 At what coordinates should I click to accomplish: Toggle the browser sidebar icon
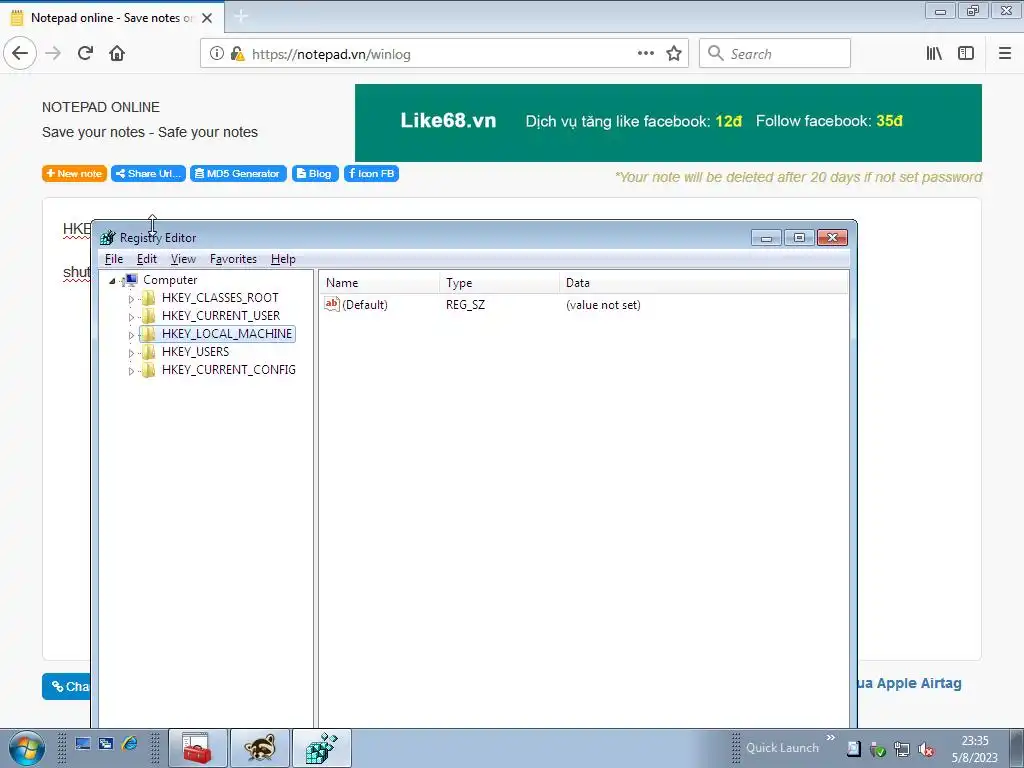(966, 54)
